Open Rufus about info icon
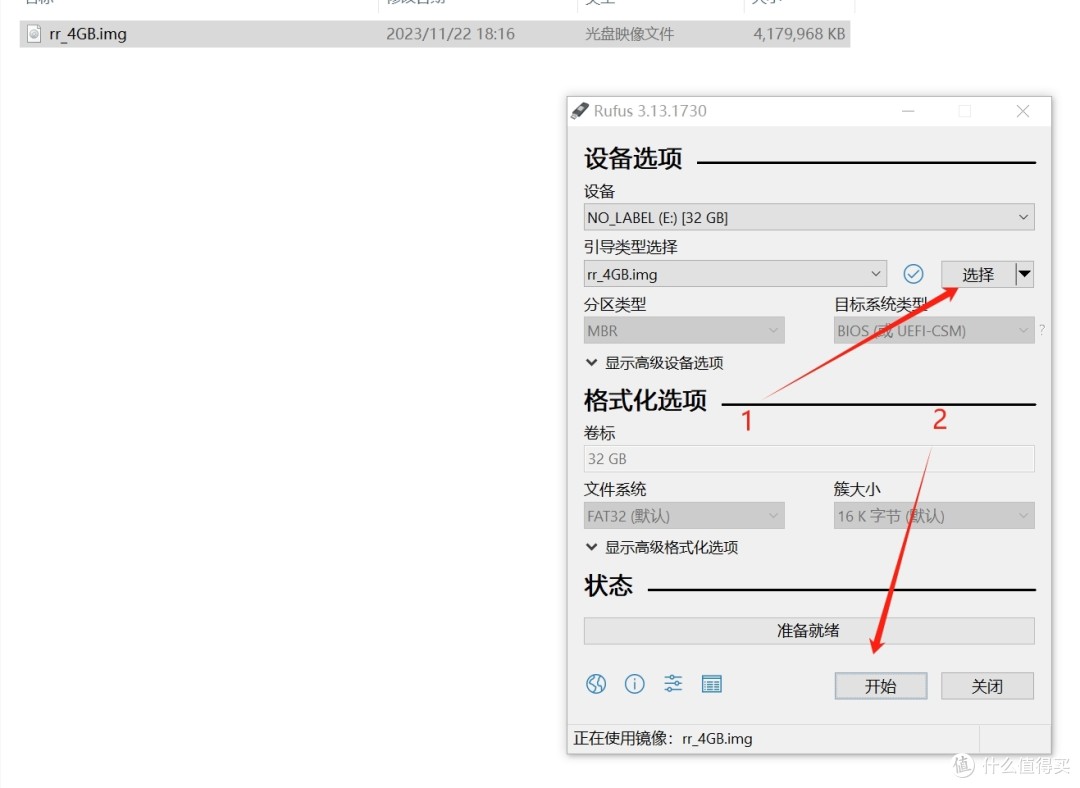Screen dimensions: 1080x788 pyautogui.click(x=634, y=684)
